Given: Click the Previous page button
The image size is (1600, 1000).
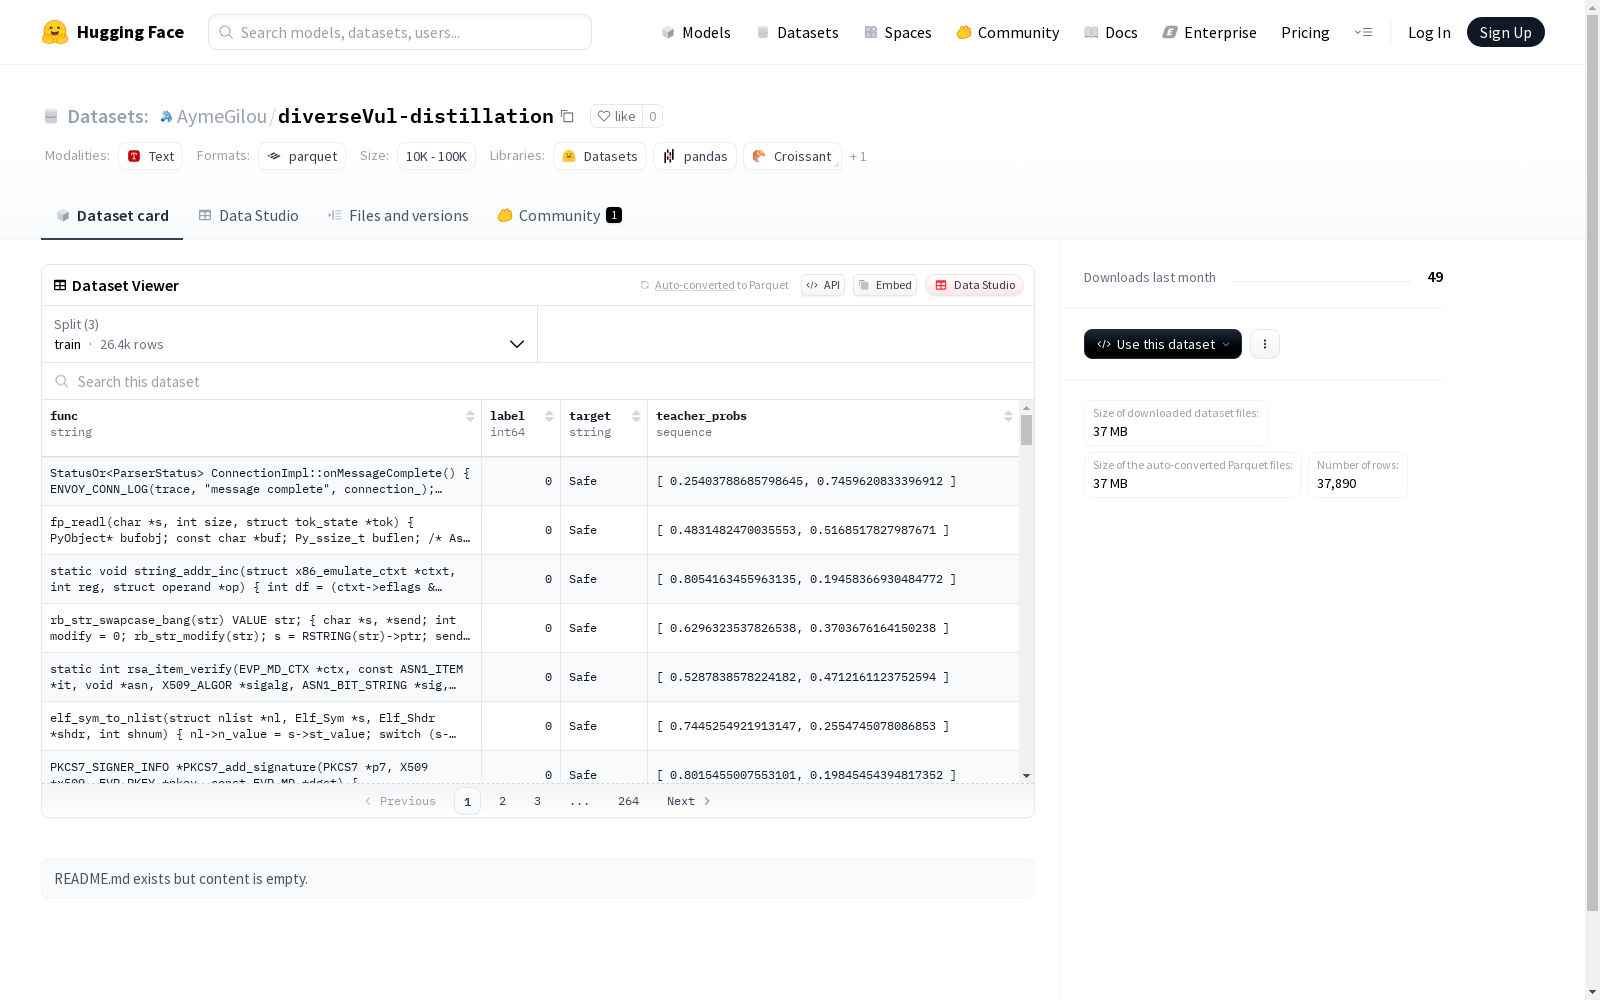Looking at the screenshot, I should (x=400, y=801).
